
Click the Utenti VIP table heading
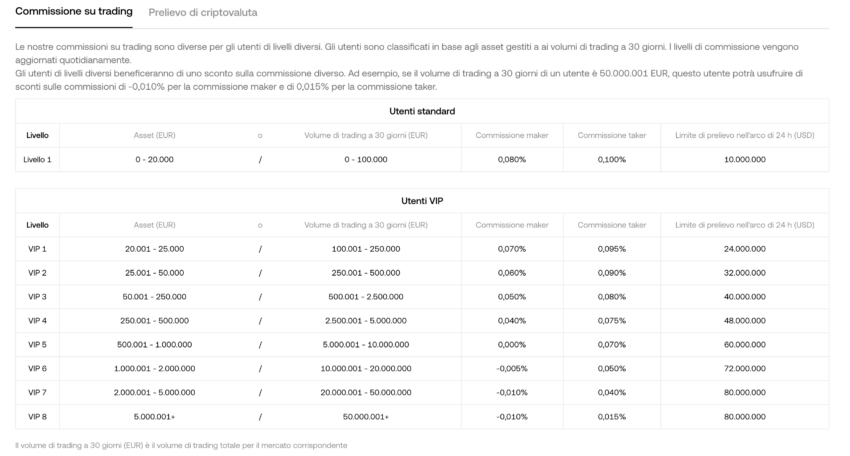pos(422,201)
